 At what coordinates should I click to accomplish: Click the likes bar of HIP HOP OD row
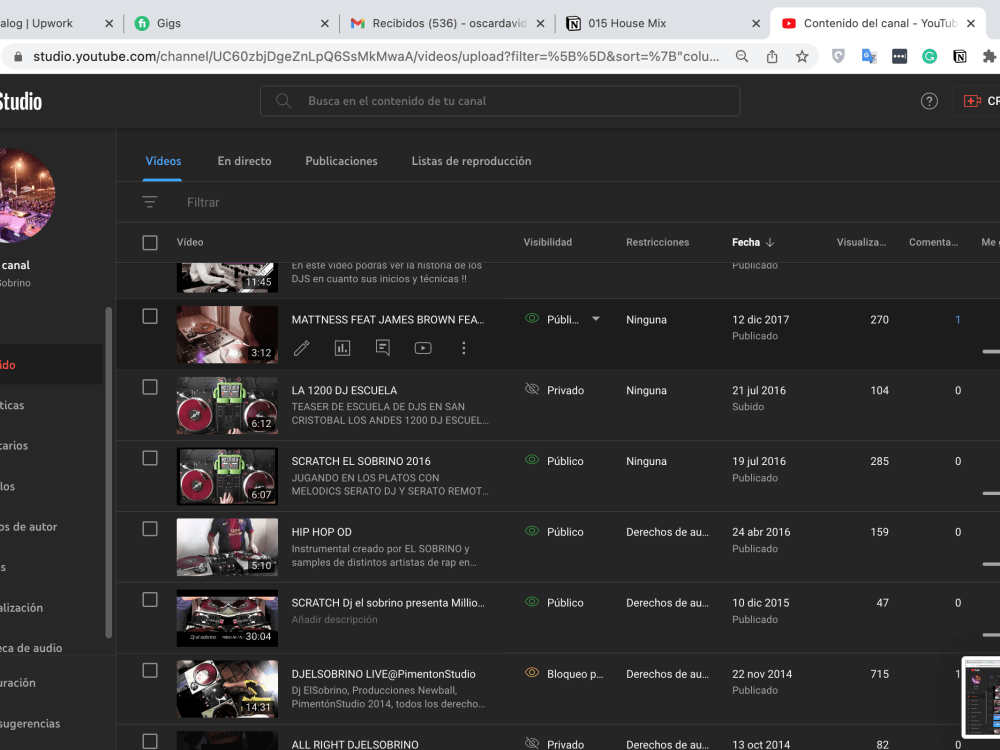(x=991, y=564)
